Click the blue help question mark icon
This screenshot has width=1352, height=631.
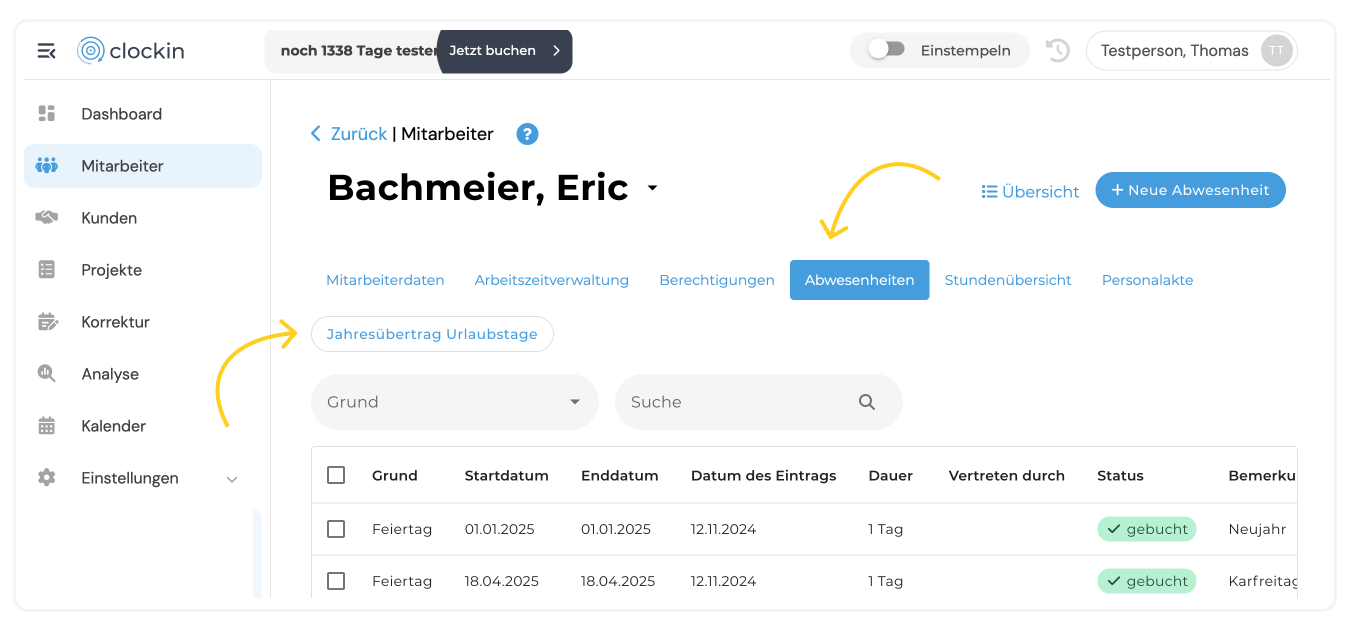click(527, 134)
